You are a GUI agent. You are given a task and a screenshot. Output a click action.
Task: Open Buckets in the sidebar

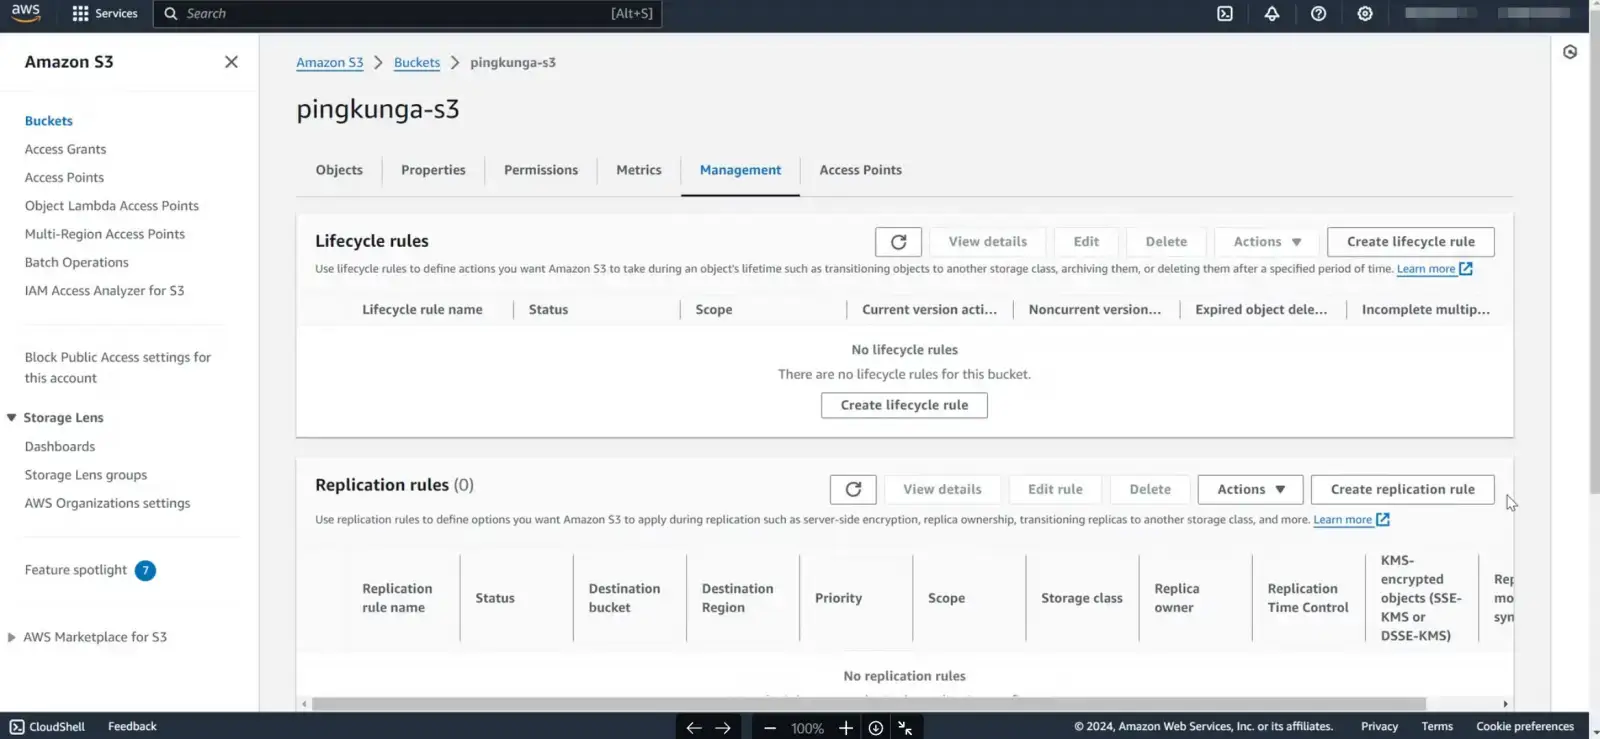click(x=49, y=121)
